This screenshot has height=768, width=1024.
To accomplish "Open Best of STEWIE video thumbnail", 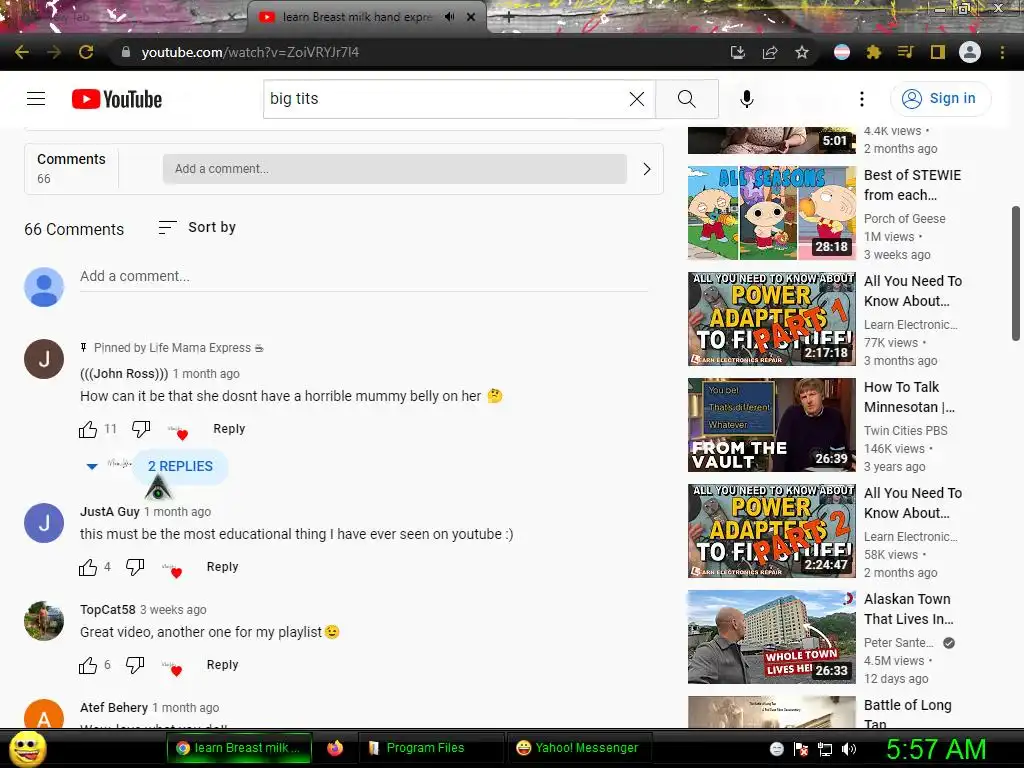I will [771, 213].
